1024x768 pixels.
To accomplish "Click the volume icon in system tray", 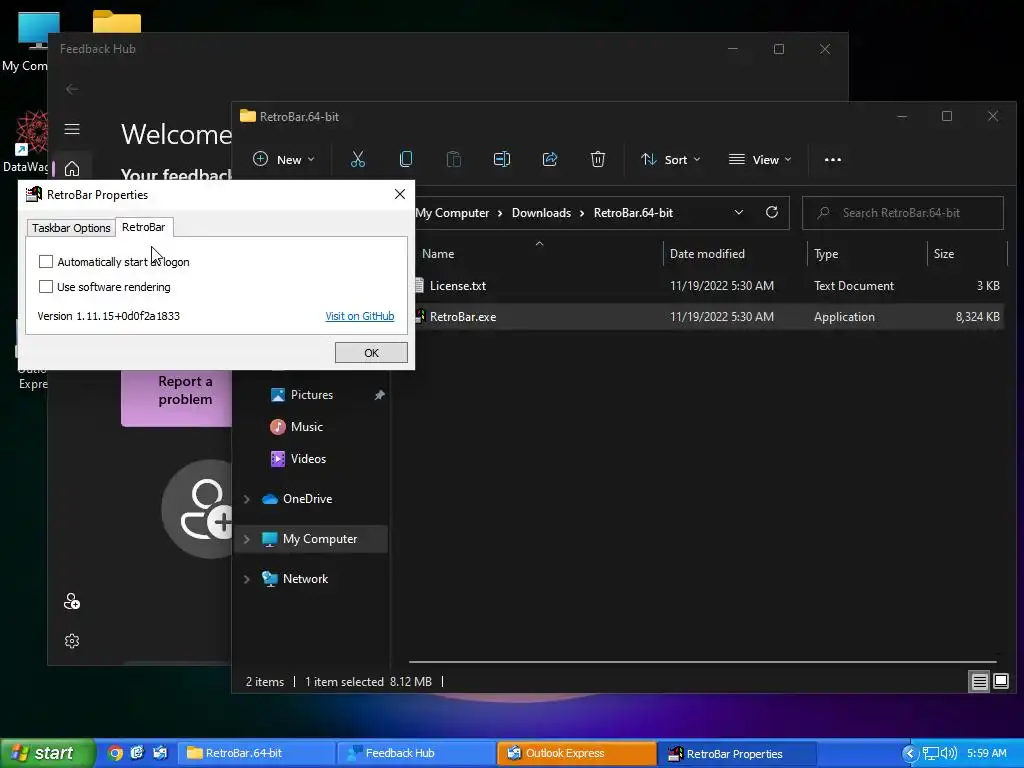I will coord(950,754).
